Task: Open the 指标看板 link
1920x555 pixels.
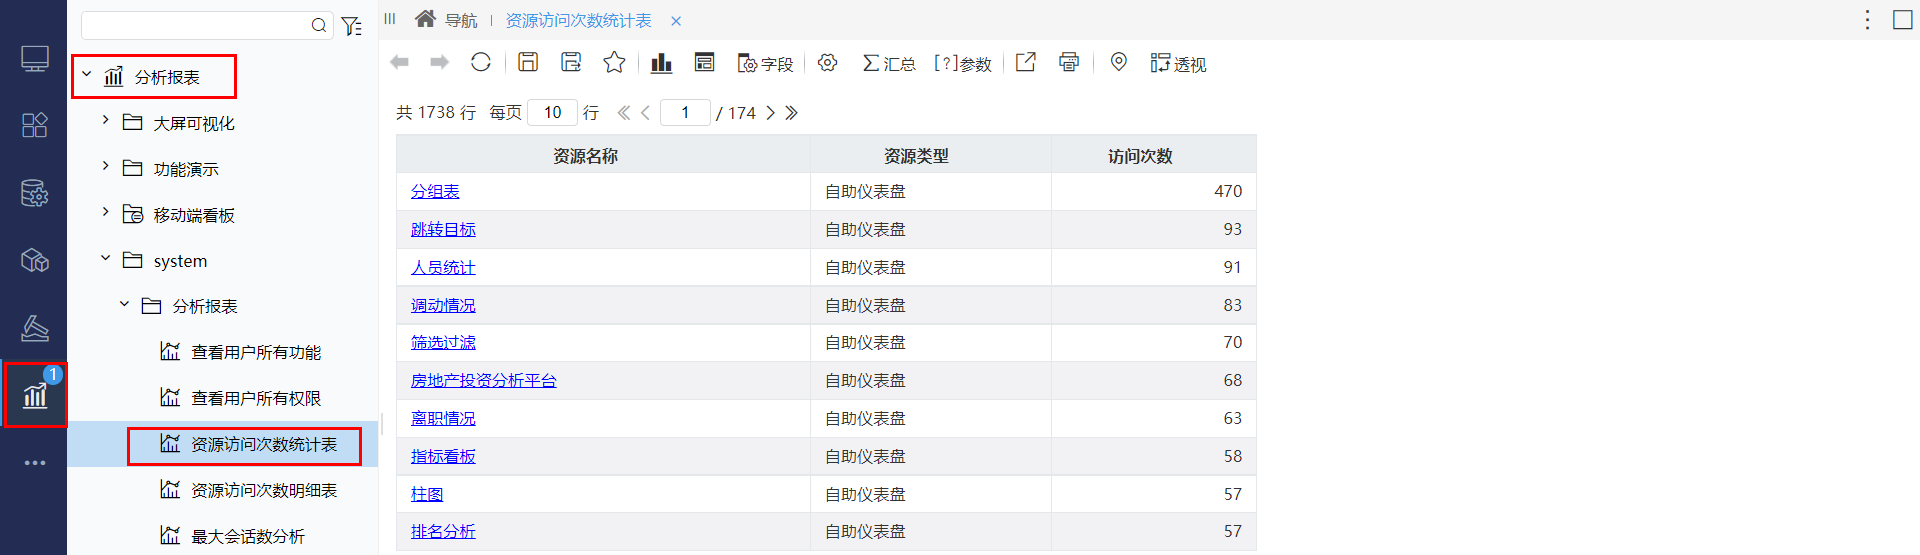Action: pos(443,456)
